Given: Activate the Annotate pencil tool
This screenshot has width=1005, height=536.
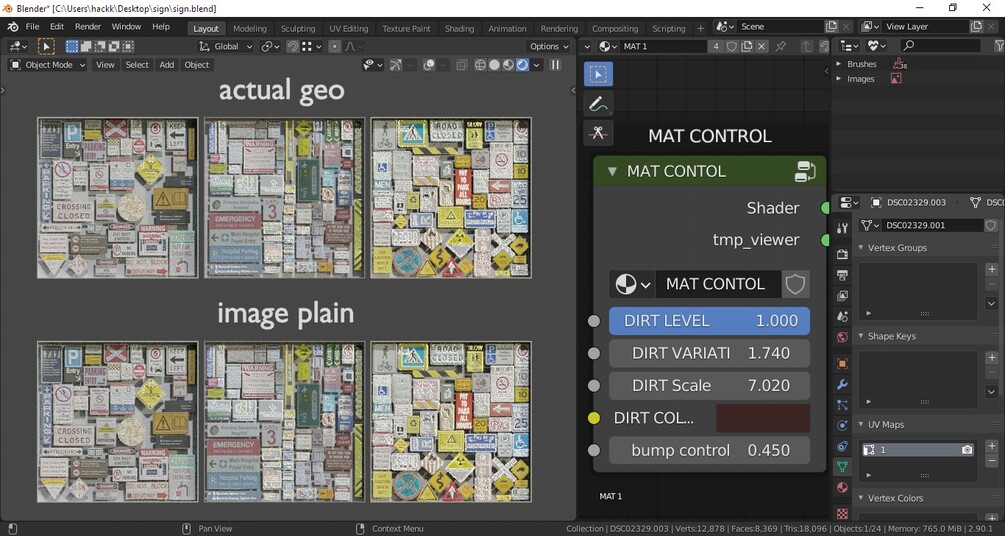Looking at the screenshot, I should coord(598,104).
